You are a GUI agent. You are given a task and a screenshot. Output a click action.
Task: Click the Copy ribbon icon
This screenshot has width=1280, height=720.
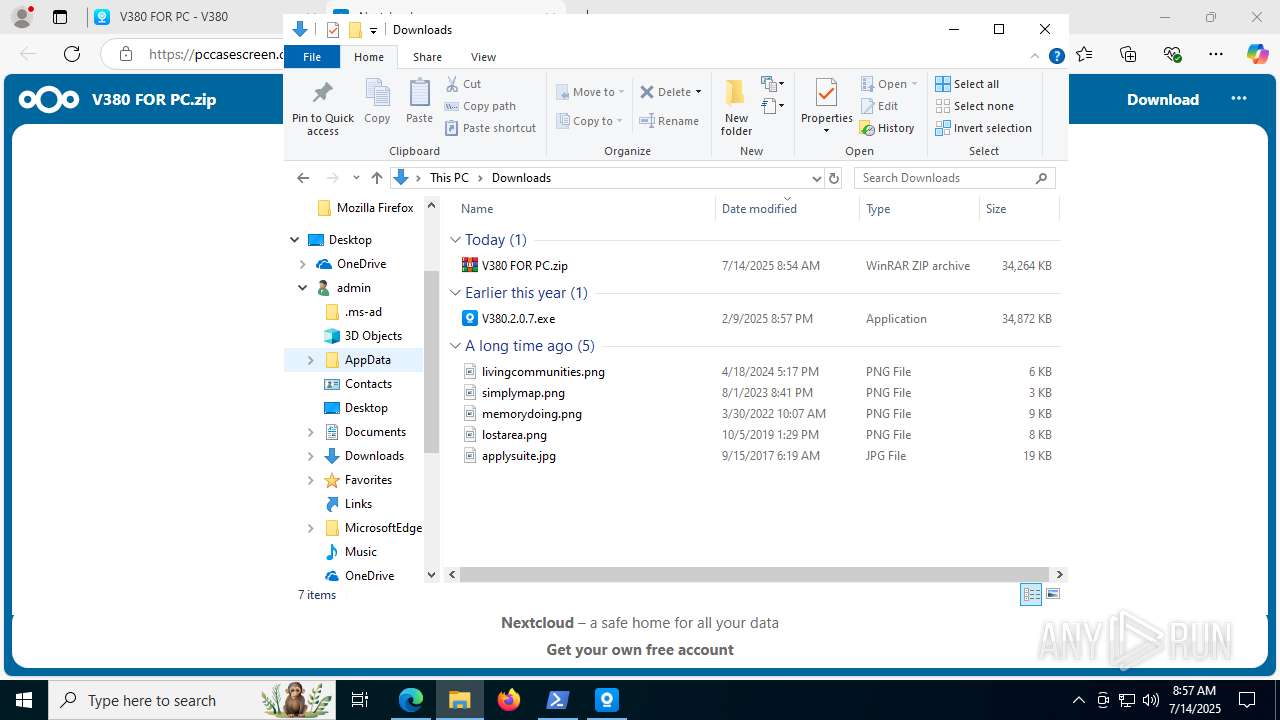point(377,101)
